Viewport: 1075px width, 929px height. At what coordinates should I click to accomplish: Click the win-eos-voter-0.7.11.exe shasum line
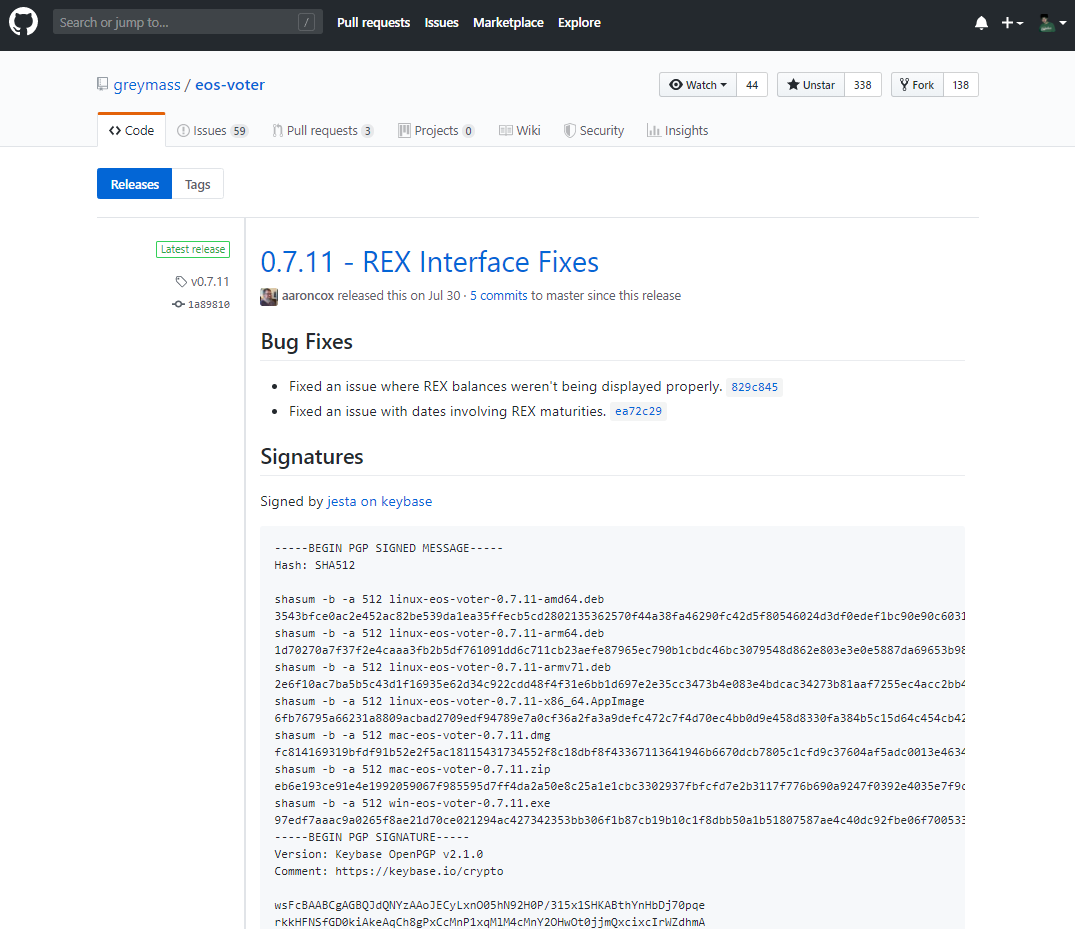(413, 804)
